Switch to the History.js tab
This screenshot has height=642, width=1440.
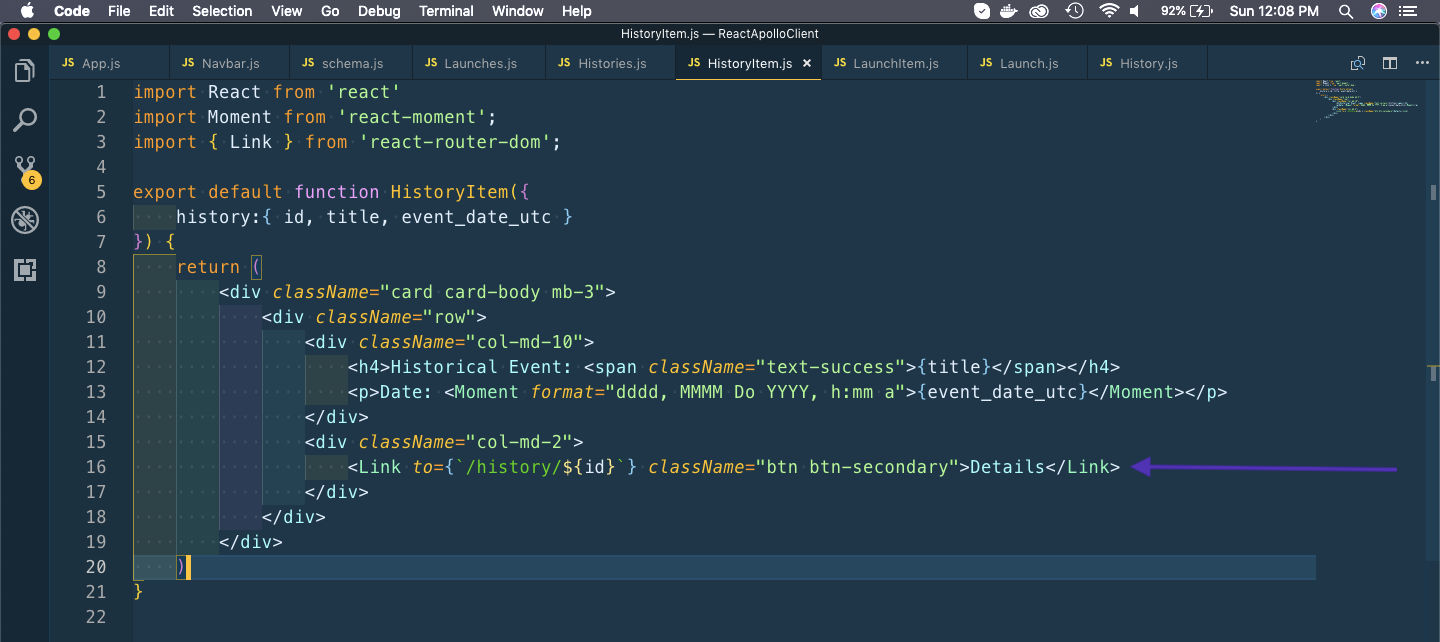[x=1147, y=63]
